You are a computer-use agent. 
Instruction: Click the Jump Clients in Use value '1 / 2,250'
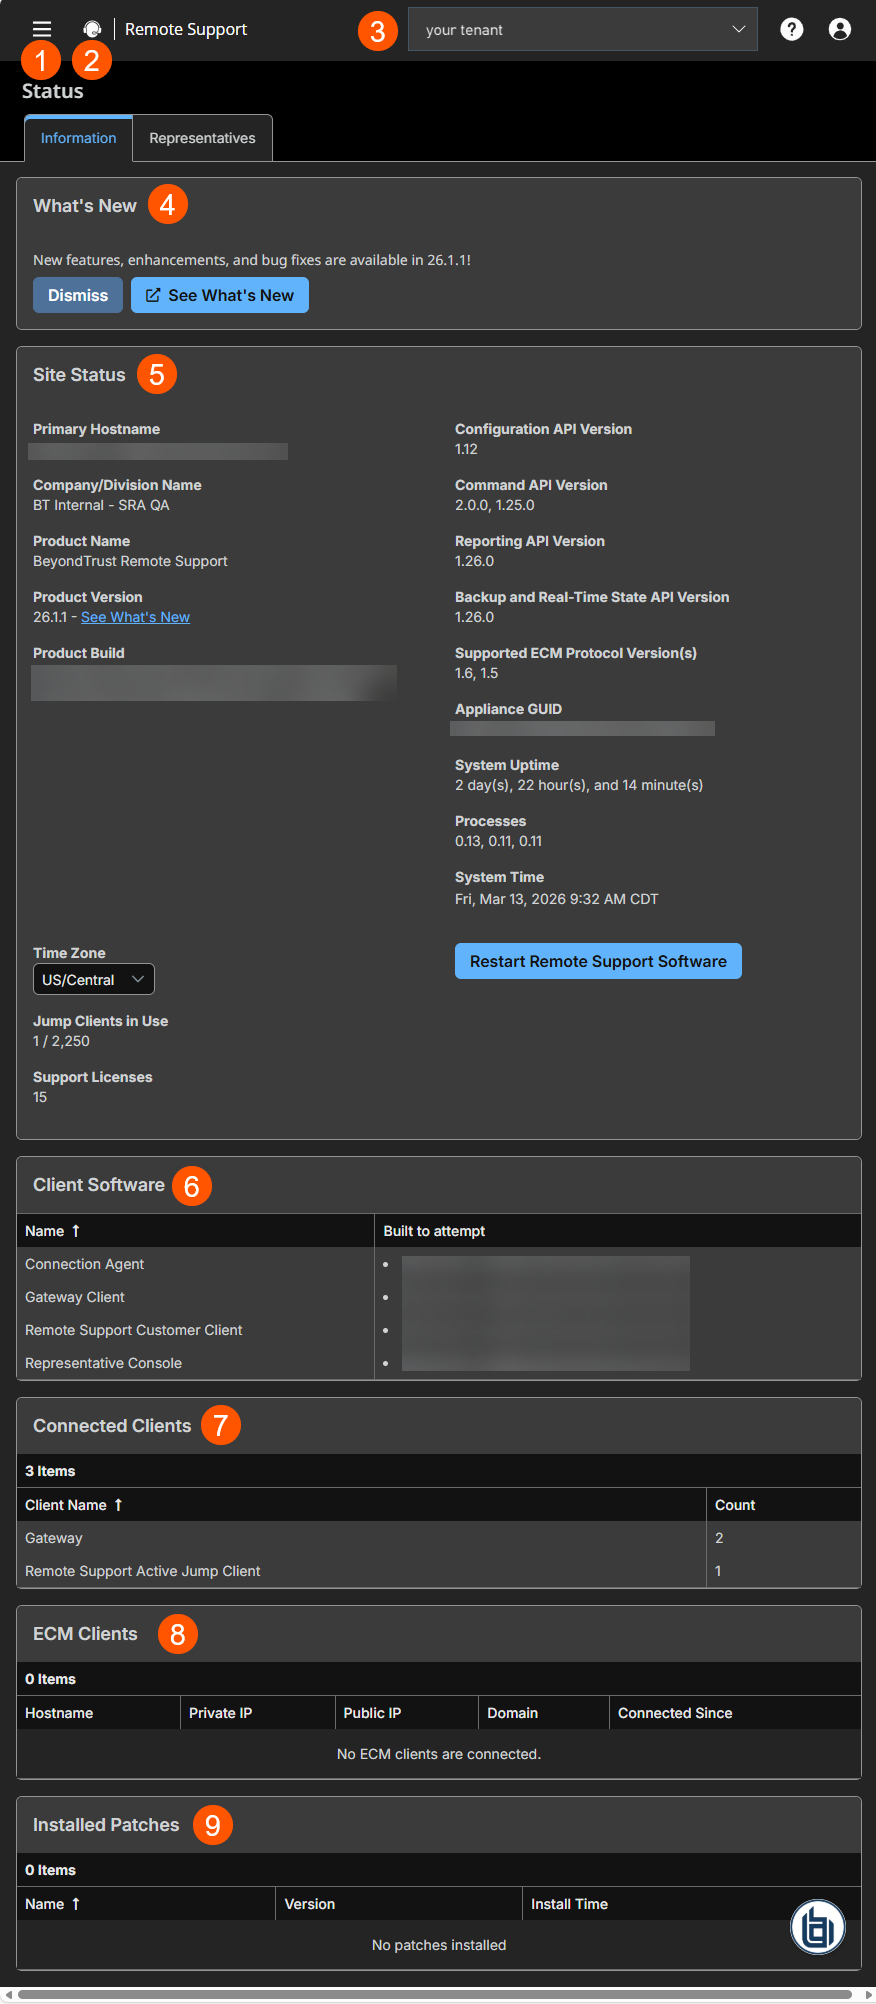tap(61, 1041)
